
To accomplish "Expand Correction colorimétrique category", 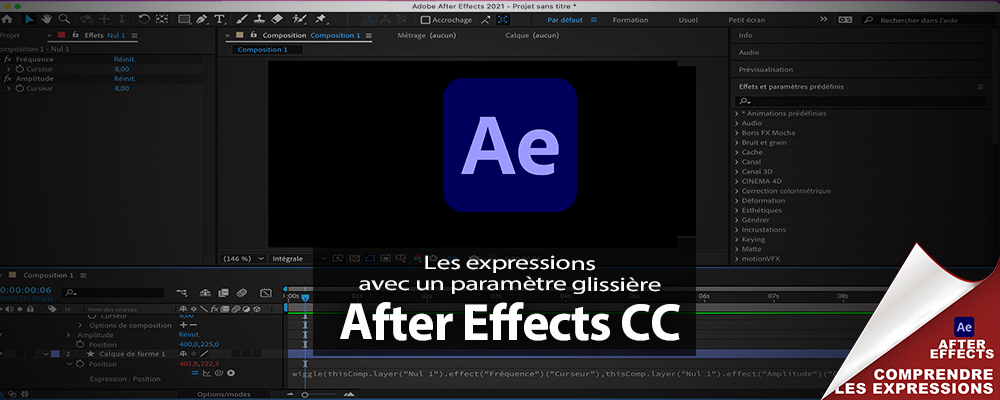I will tap(737, 191).
